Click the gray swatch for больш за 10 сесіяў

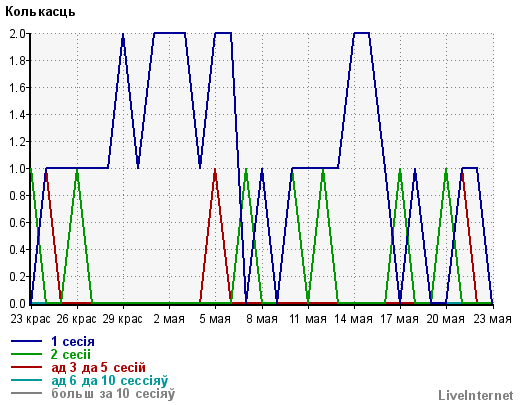click(26, 393)
